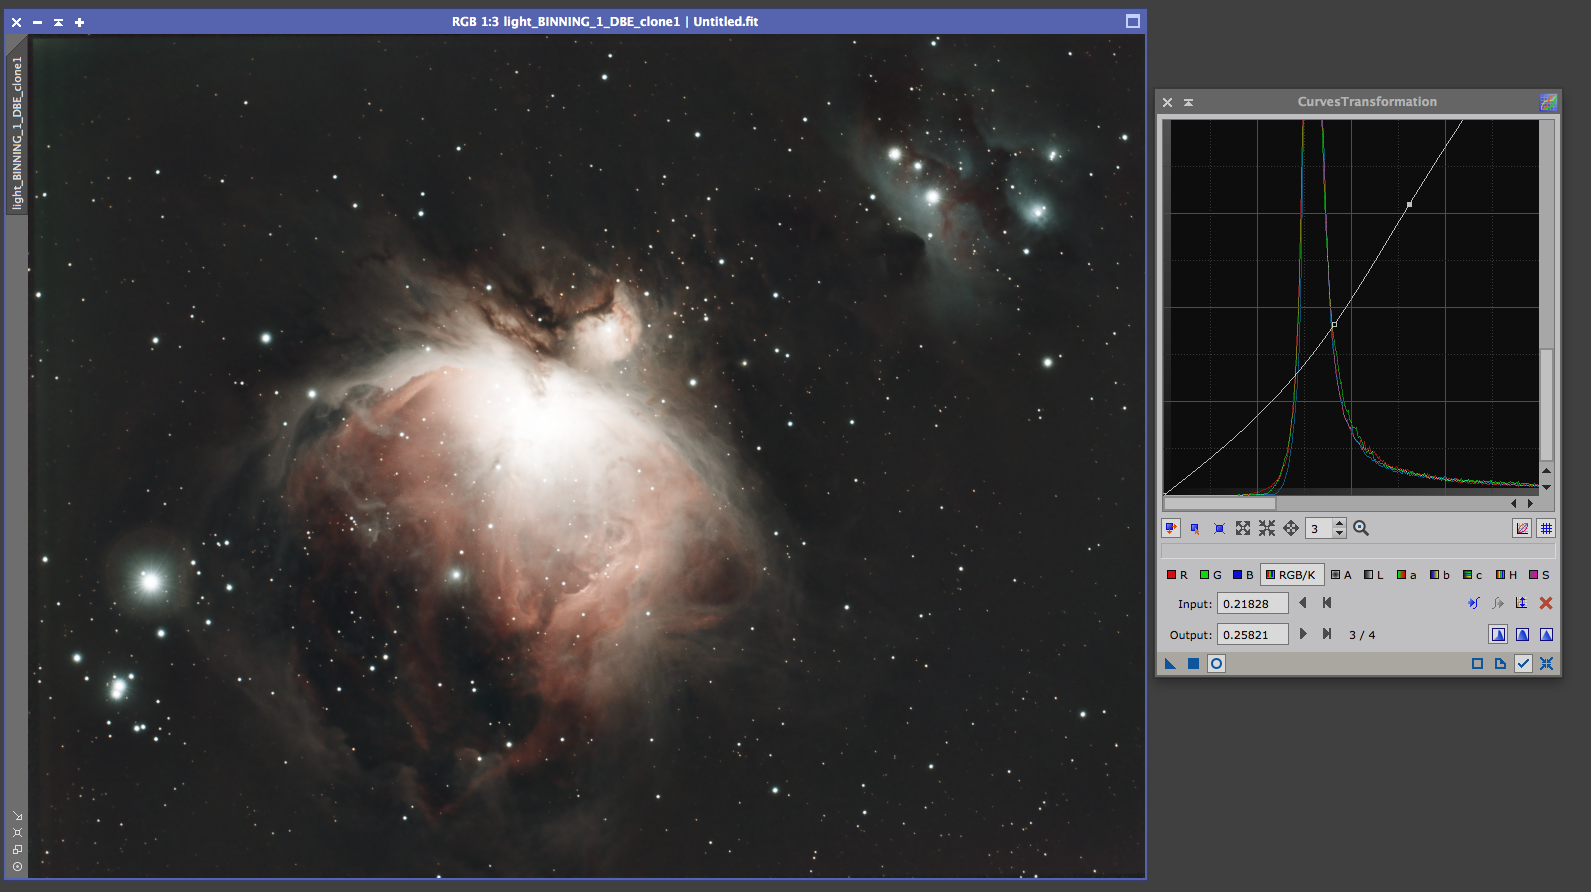The width and height of the screenshot is (1591, 892).
Task: Click the horizontal scrollbar under the curve
Action: 1220,504
